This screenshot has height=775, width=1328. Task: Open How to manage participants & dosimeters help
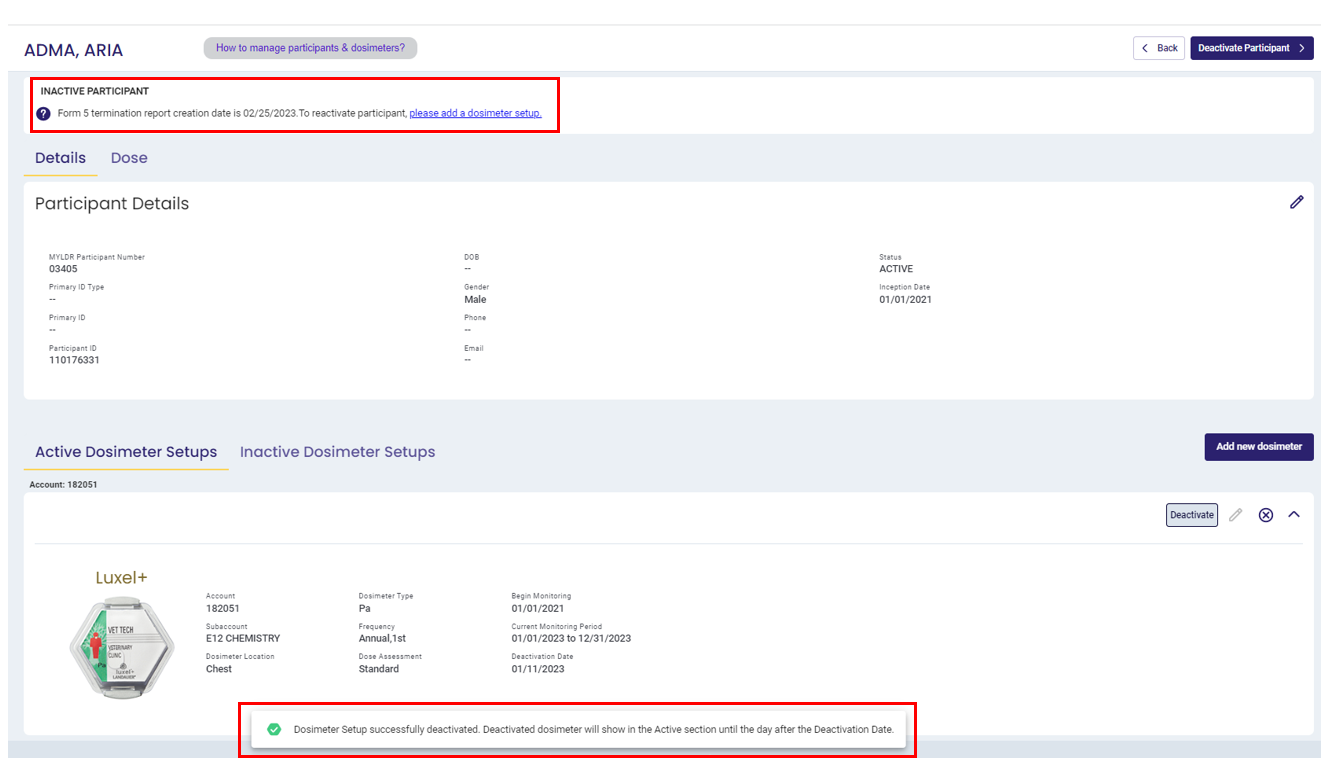pos(310,47)
